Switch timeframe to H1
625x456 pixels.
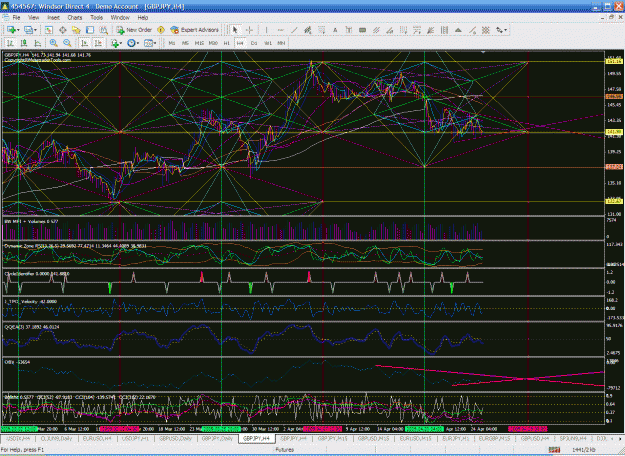coord(226,43)
